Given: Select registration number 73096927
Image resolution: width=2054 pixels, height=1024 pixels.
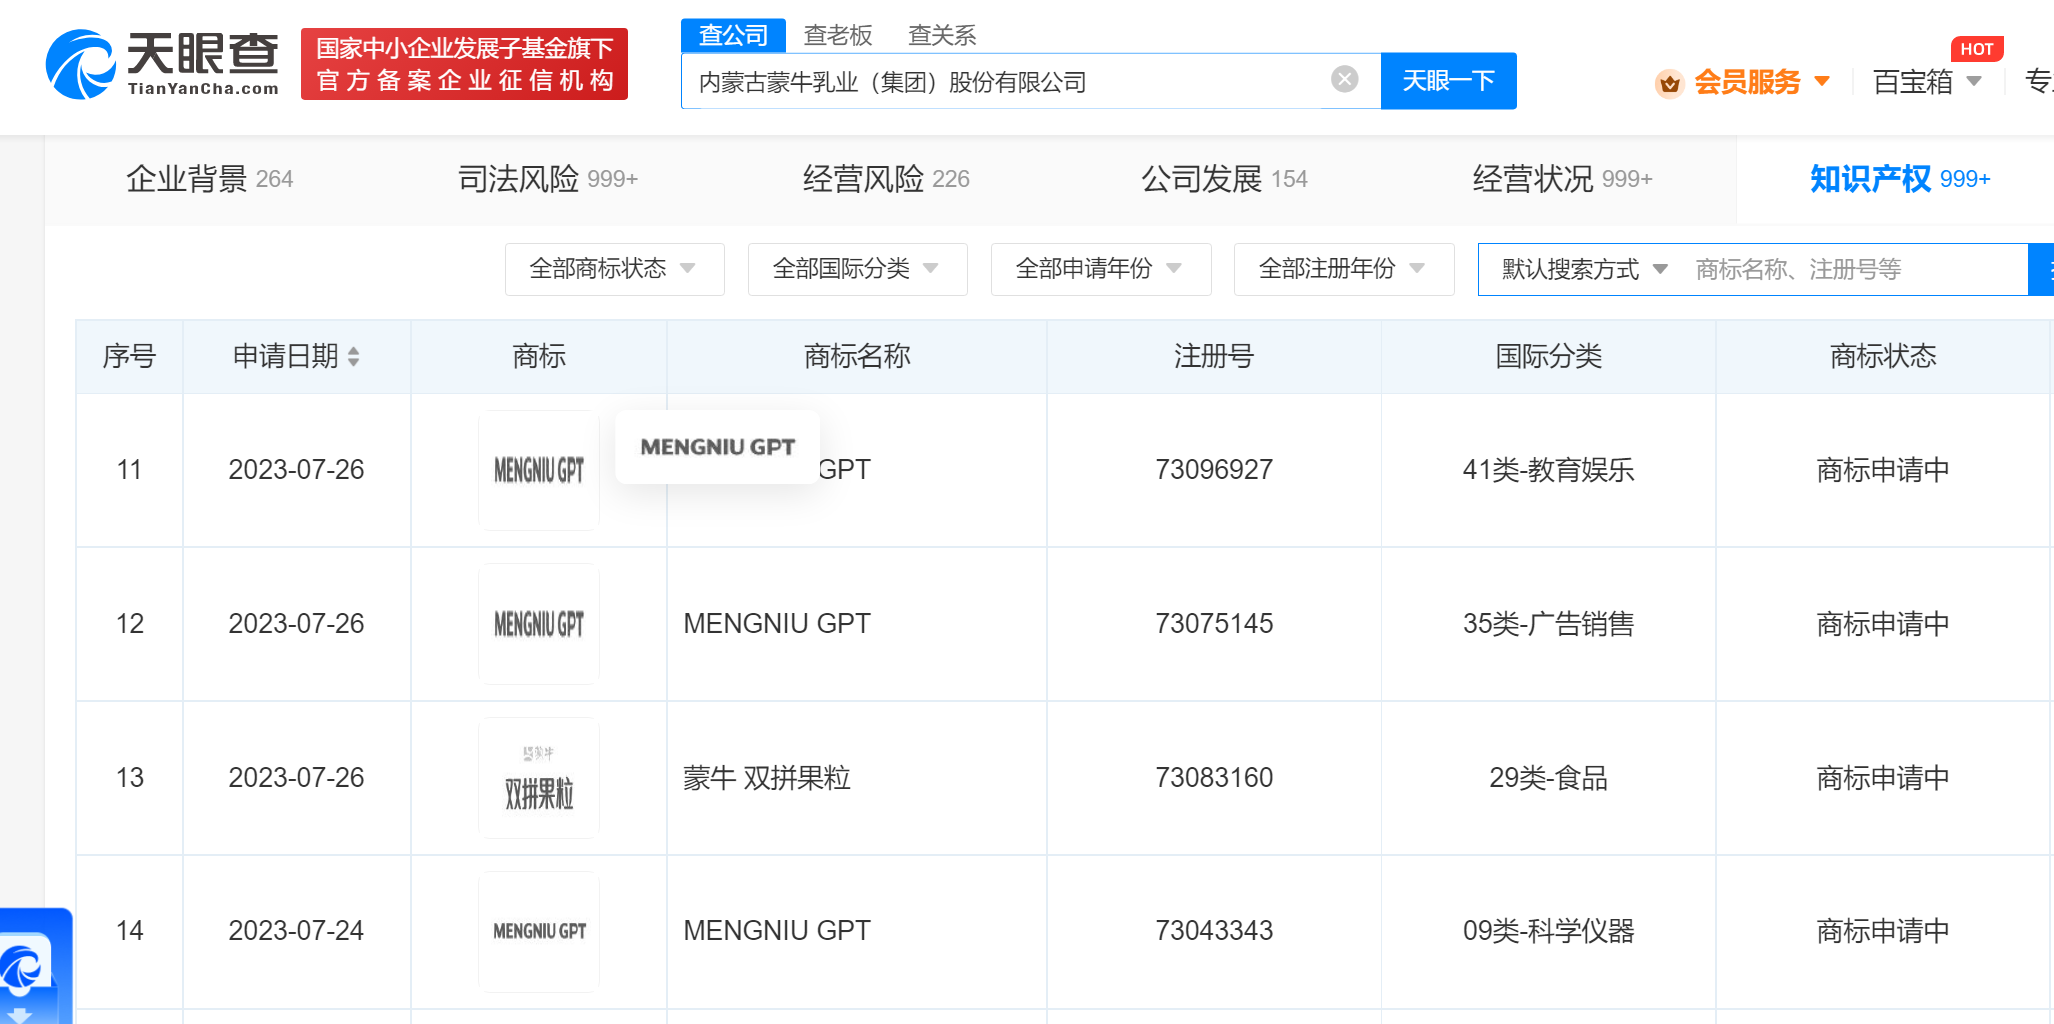Looking at the screenshot, I should (1214, 470).
